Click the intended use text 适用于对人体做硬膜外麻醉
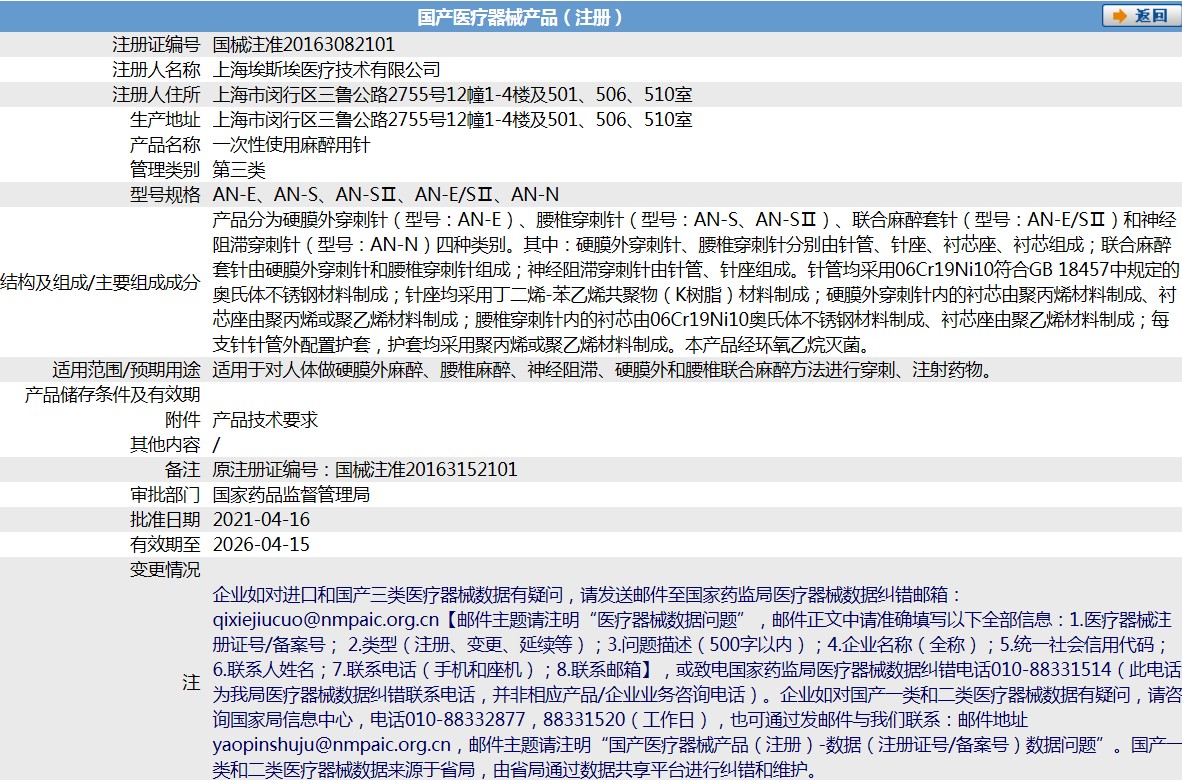The height and width of the screenshot is (780, 1182). (x=318, y=370)
